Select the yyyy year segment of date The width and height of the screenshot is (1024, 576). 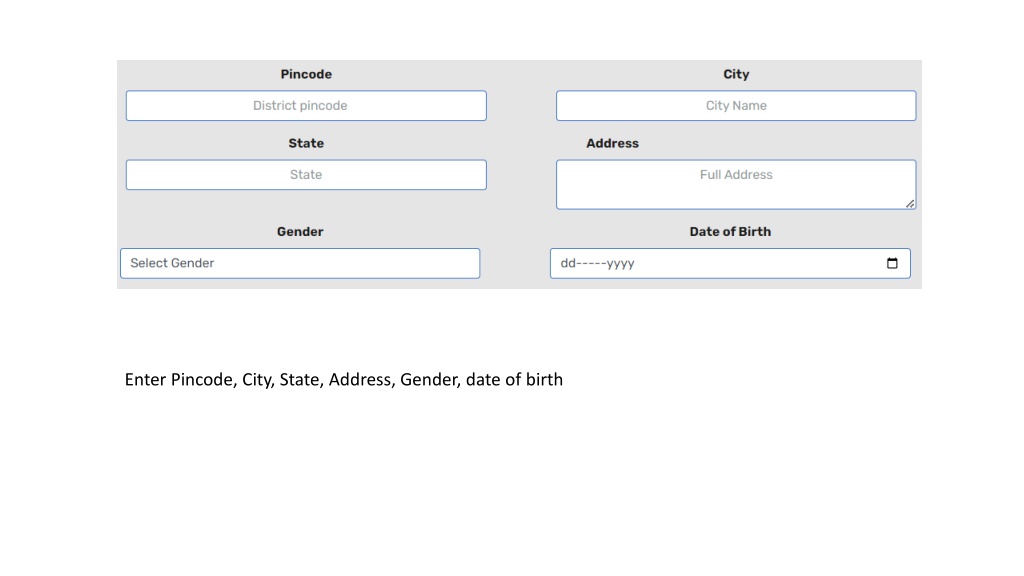point(620,264)
